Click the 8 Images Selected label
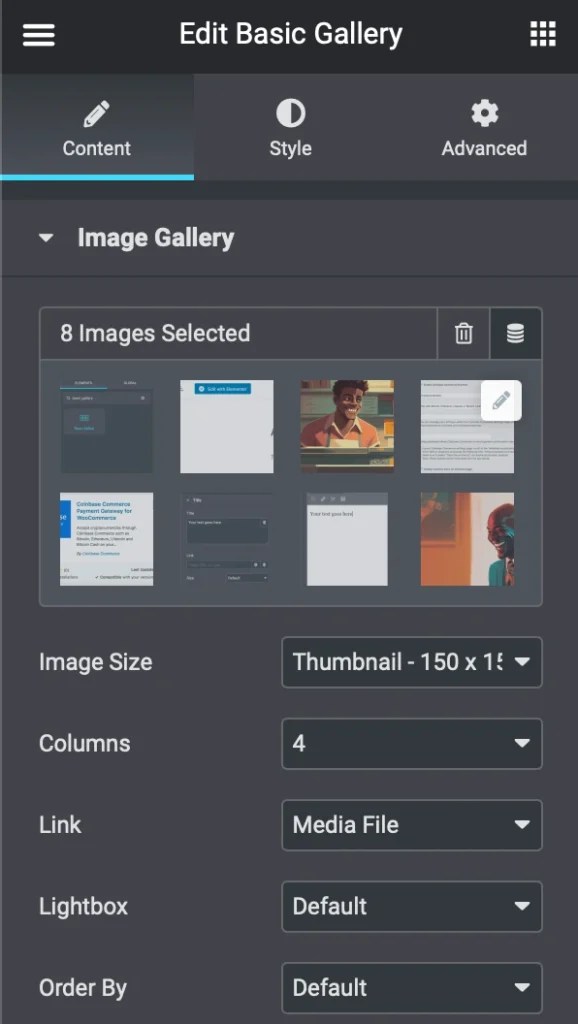 (155, 333)
